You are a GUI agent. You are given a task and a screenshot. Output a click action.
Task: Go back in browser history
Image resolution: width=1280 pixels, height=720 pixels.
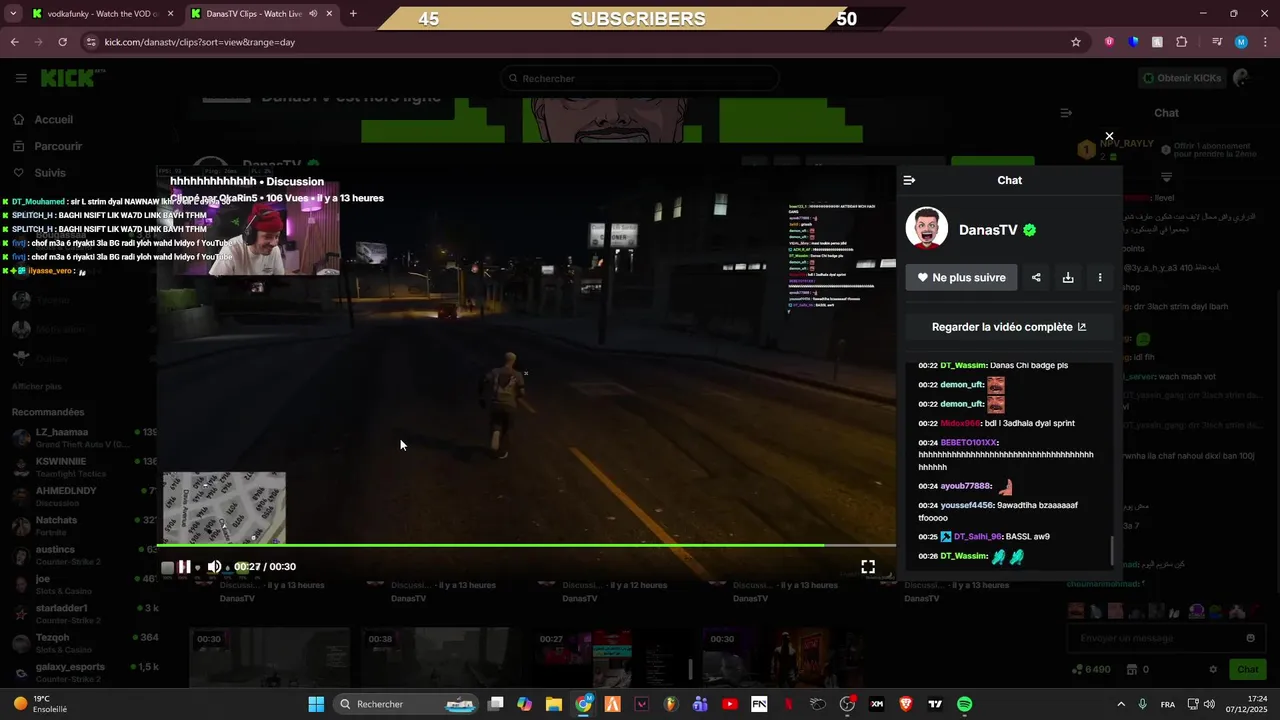point(14,42)
